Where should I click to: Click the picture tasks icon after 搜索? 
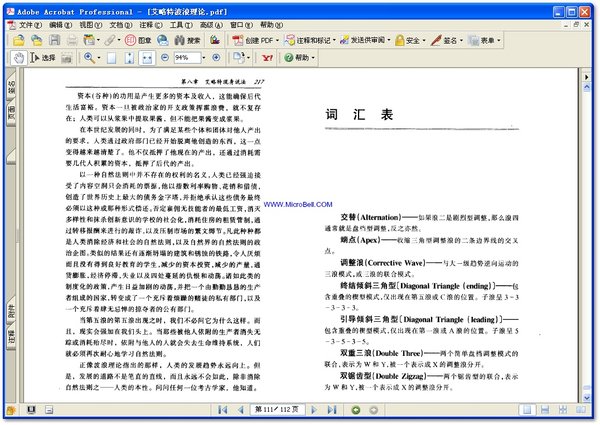(215, 40)
